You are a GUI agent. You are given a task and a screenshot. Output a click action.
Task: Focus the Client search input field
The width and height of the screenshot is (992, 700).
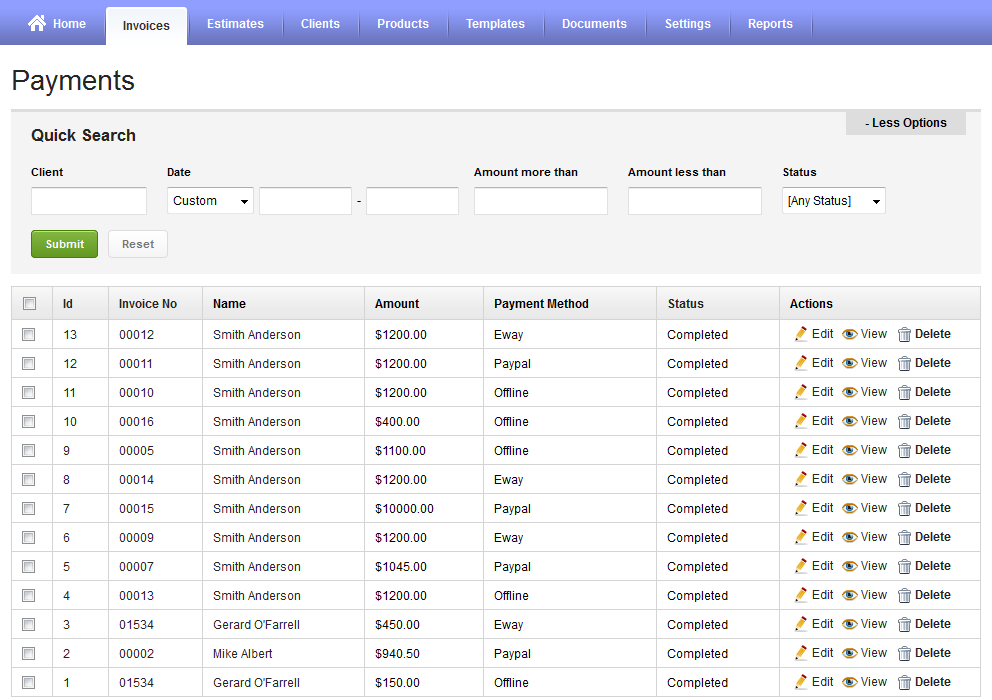[x=89, y=201]
